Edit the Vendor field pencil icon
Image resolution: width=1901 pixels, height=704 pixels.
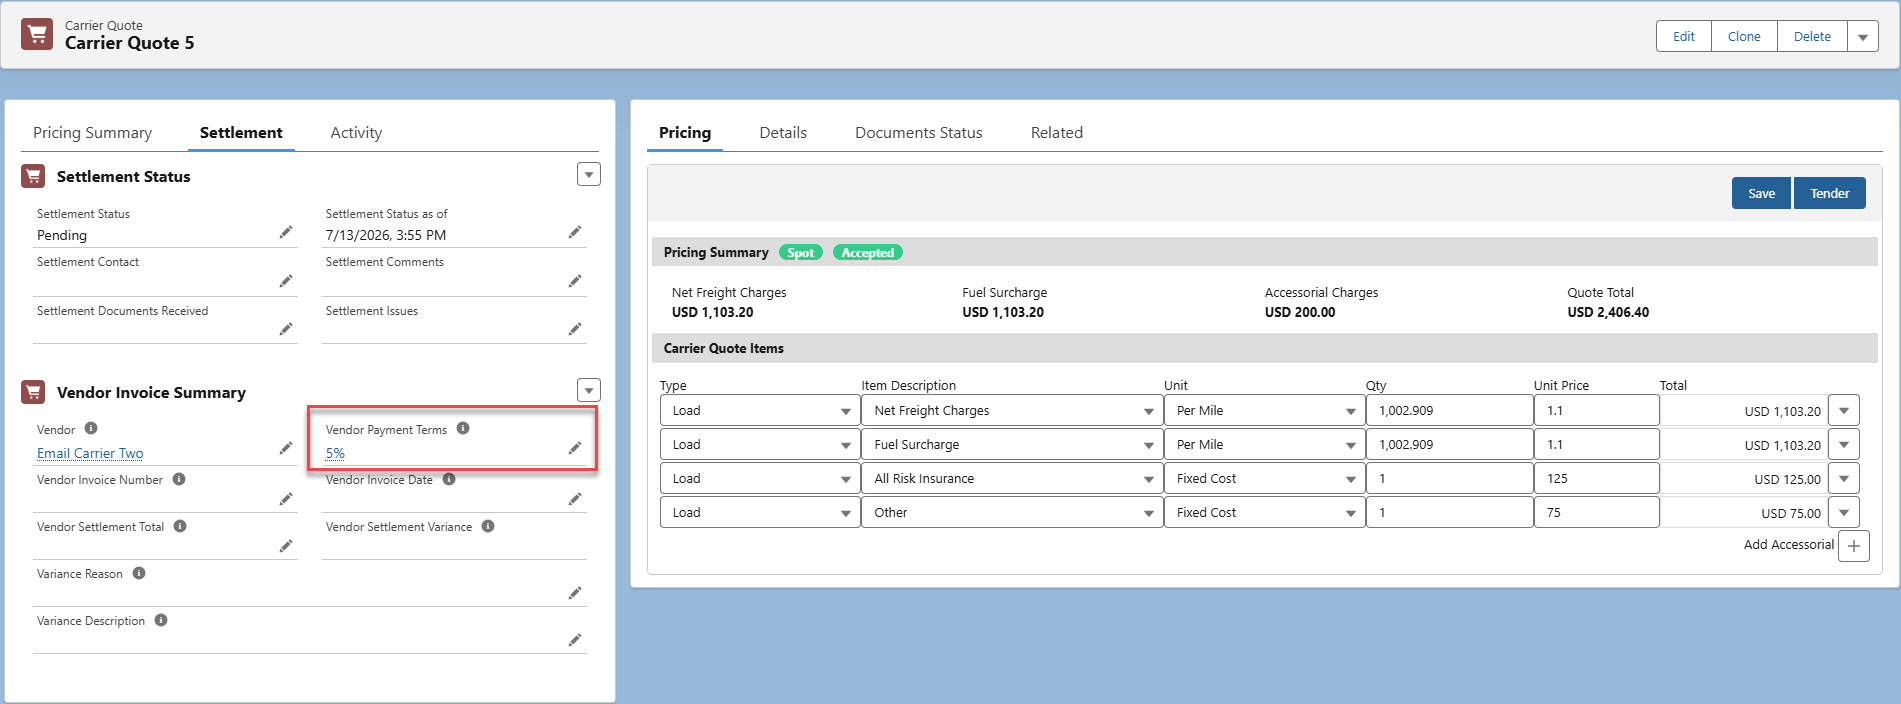(286, 448)
